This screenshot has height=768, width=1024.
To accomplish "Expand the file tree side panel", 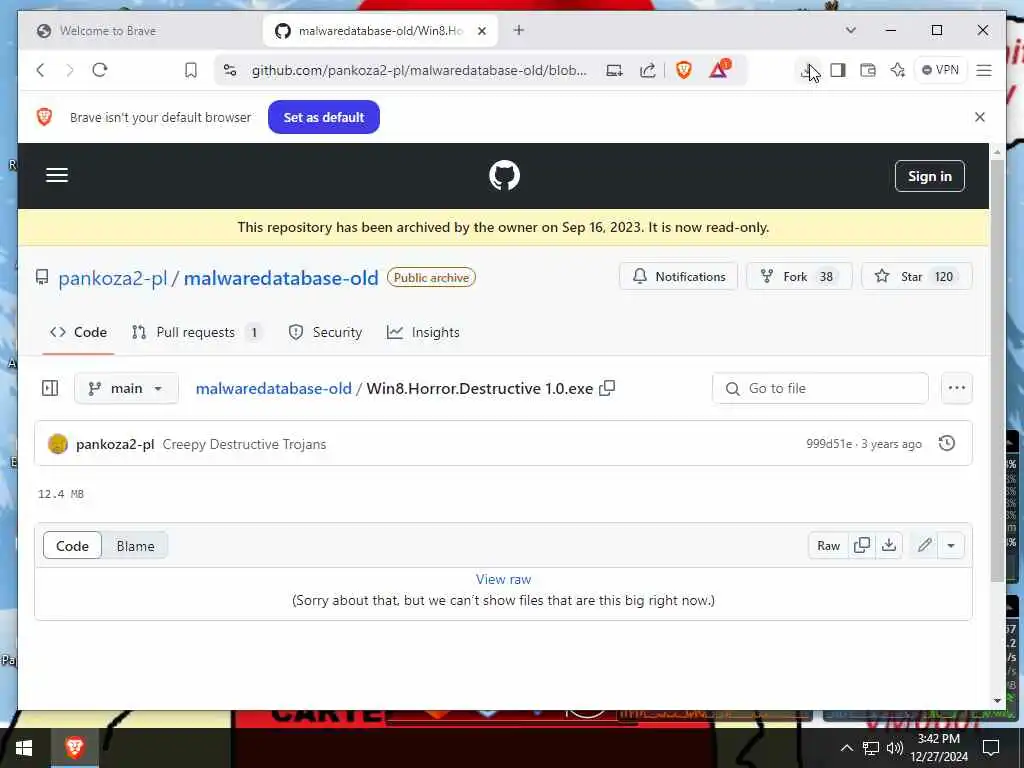I will (50, 389).
